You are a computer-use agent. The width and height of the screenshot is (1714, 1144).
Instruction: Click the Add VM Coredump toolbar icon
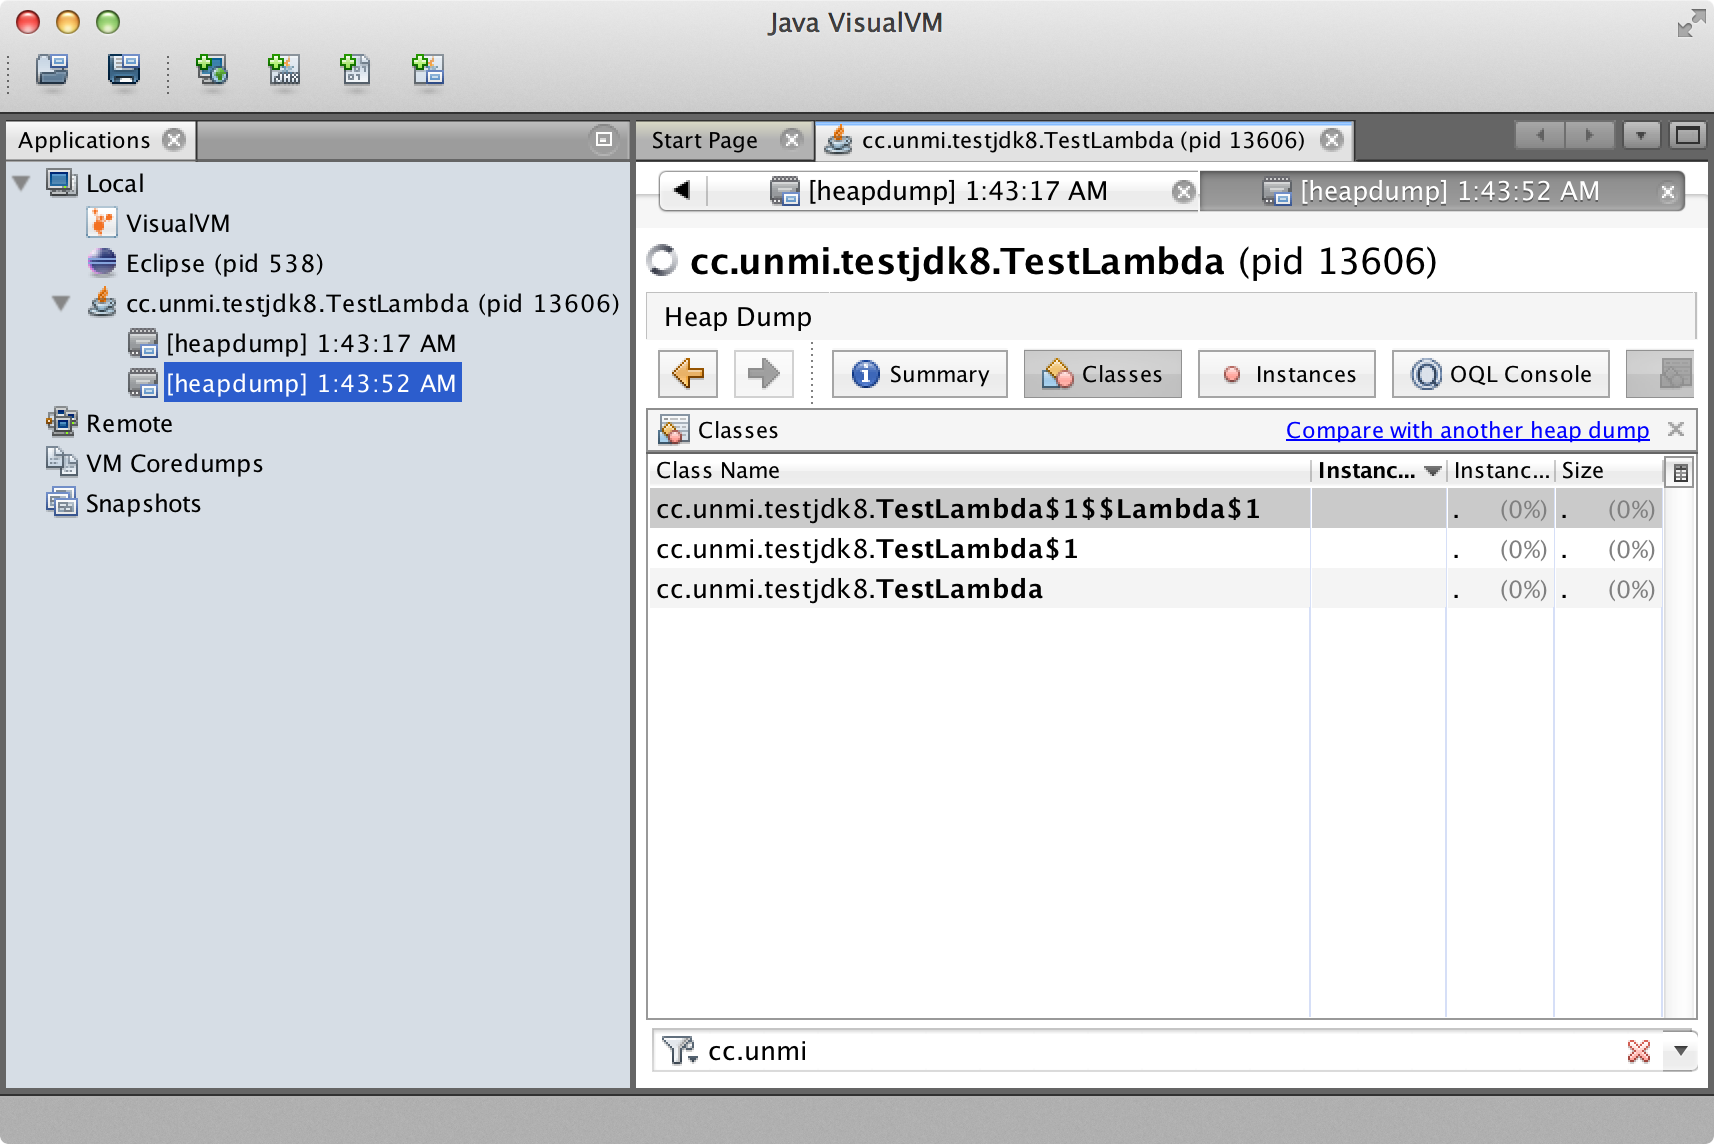tap(355, 70)
